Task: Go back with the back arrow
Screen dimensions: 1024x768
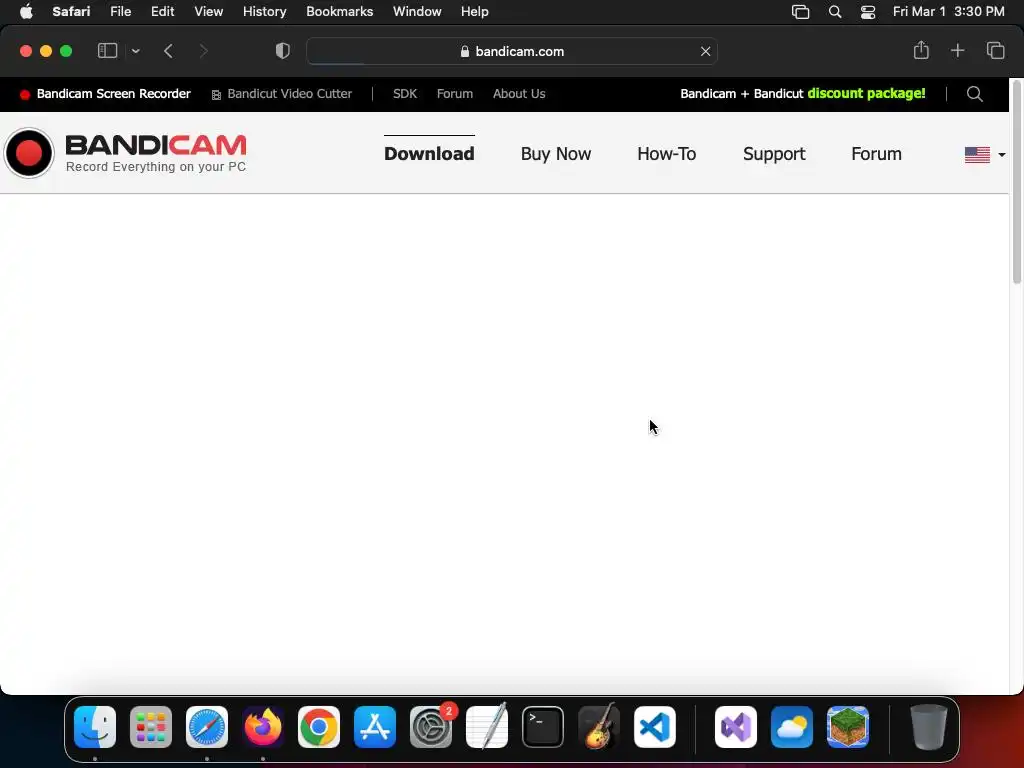Action: (x=168, y=51)
